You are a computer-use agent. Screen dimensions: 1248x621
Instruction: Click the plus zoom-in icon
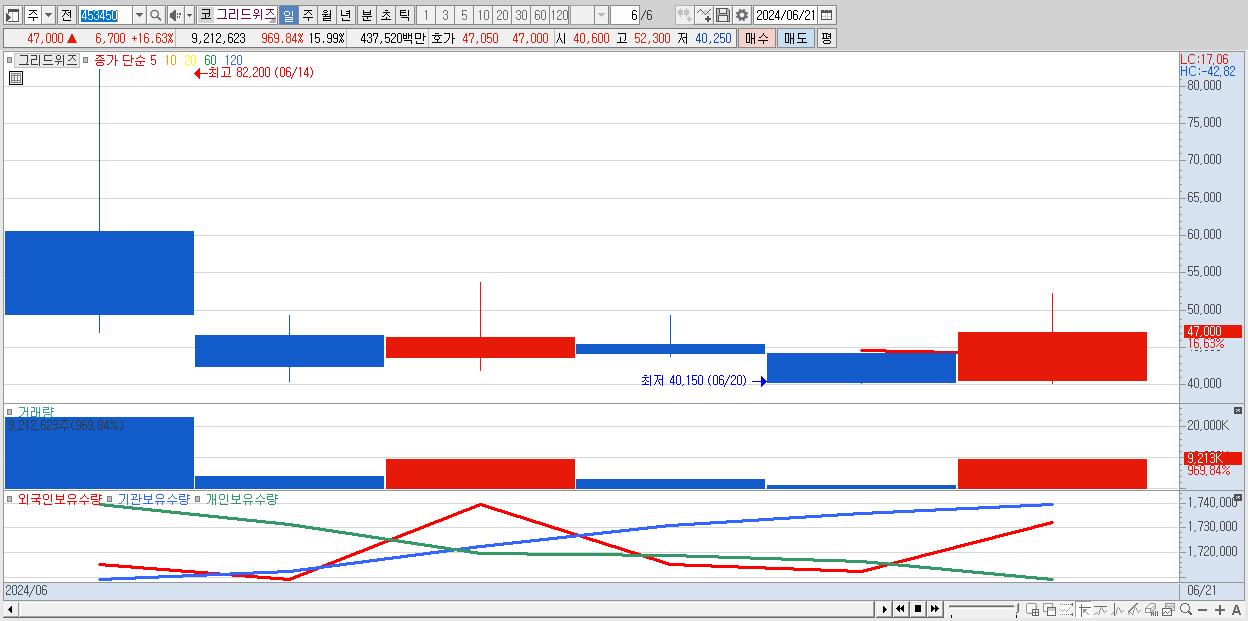pyautogui.click(x=1219, y=609)
